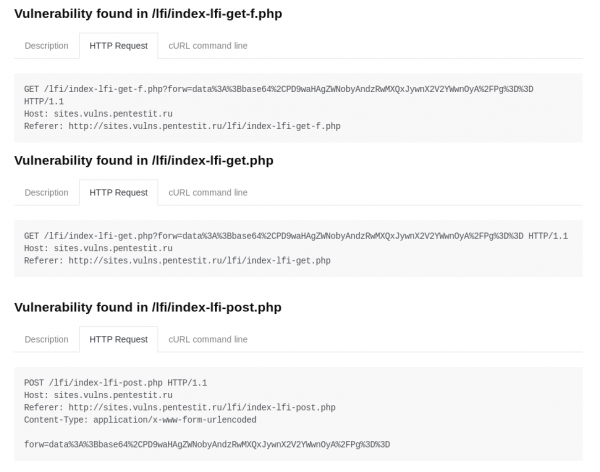The image size is (600, 472).
Task: Click the index-lfi-post.php vulnerability heading
Action: pos(146,307)
